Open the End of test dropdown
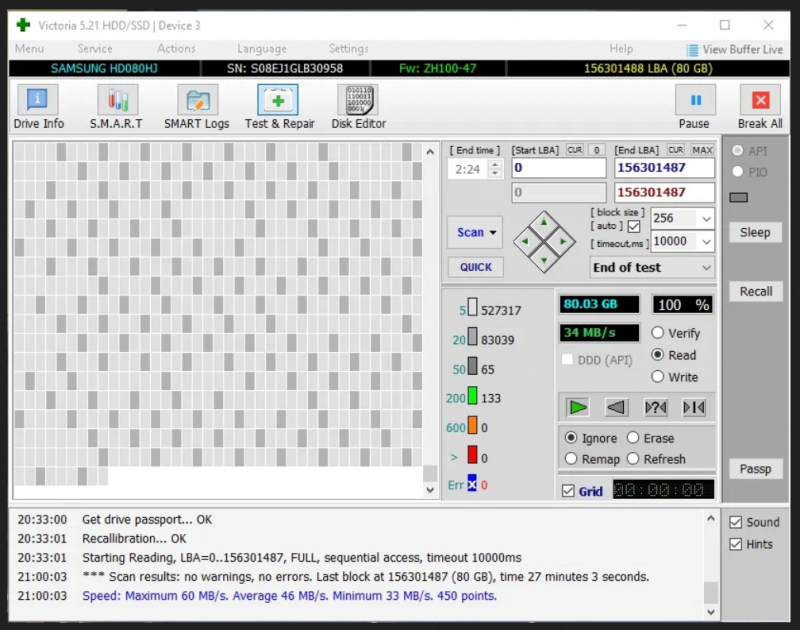This screenshot has width=800, height=630. [707, 268]
